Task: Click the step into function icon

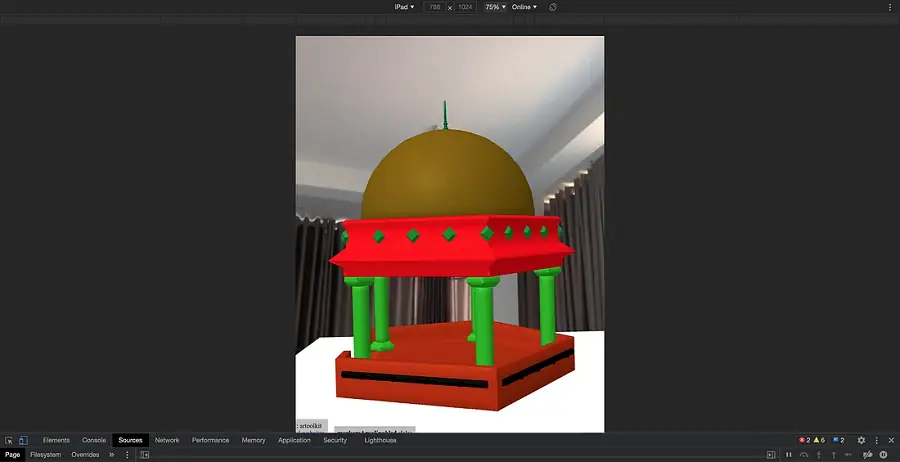Action: click(819, 455)
